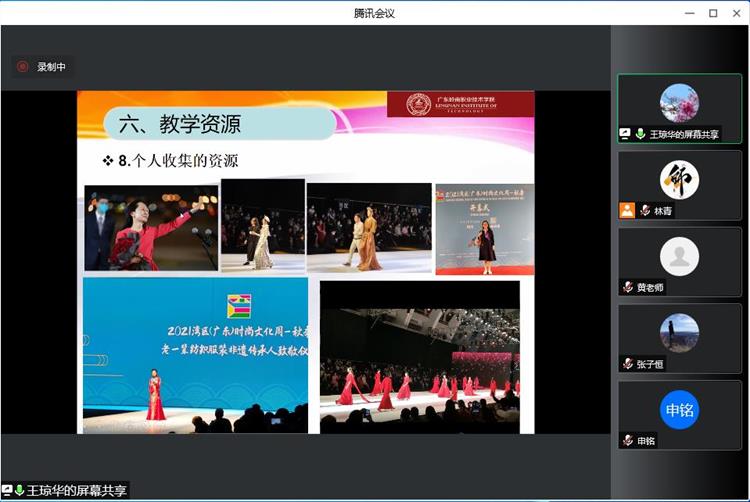
Task: Click 张子恒's muted microphone icon
Action: click(627, 364)
